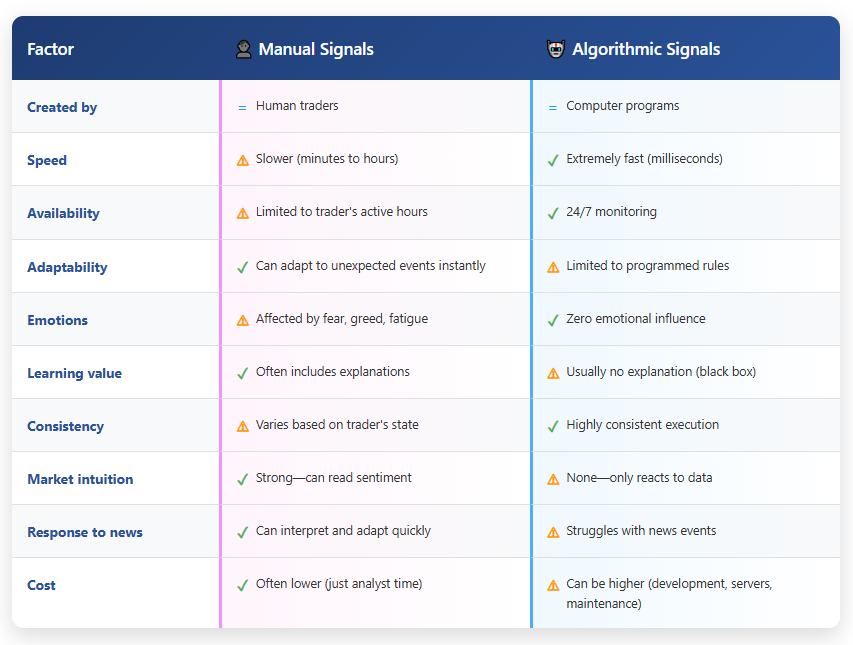
Task: Click warning icon next to Affected by fear, greed, fatigue
Action: tap(243, 320)
